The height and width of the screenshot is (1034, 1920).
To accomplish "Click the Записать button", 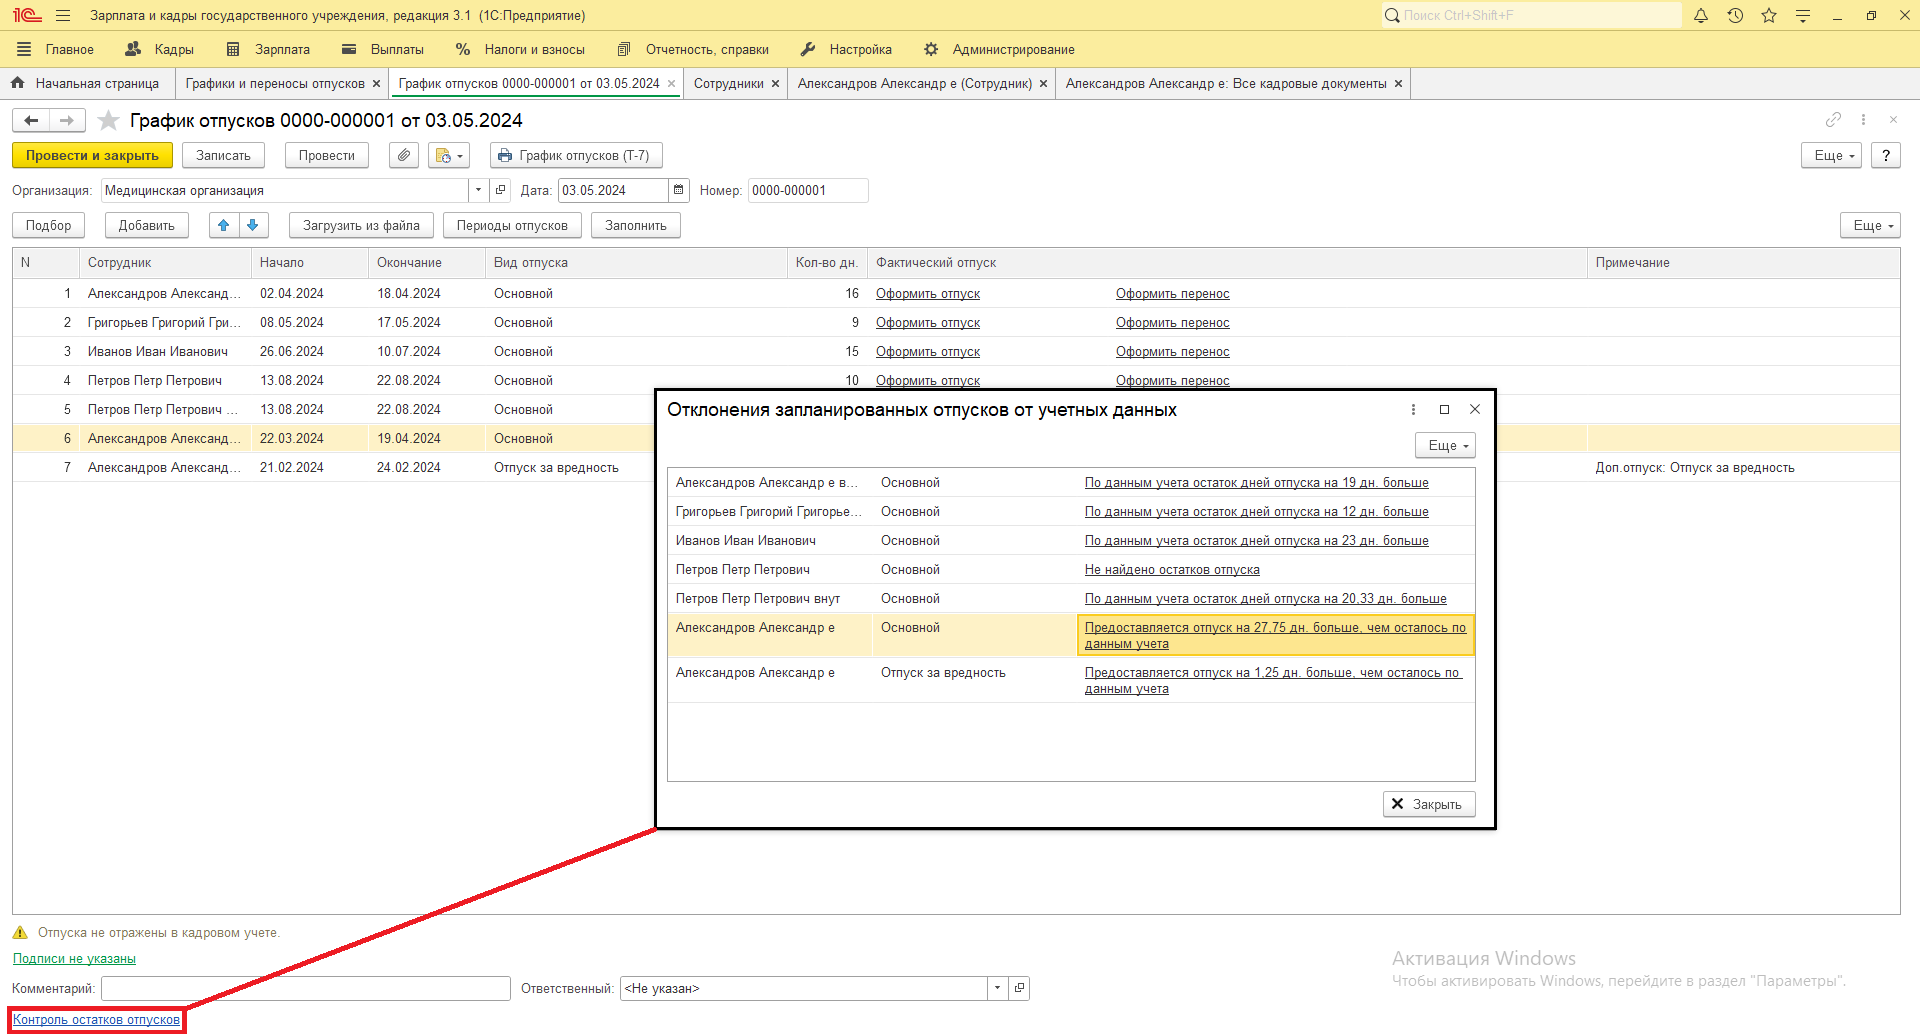I will pos(223,156).
